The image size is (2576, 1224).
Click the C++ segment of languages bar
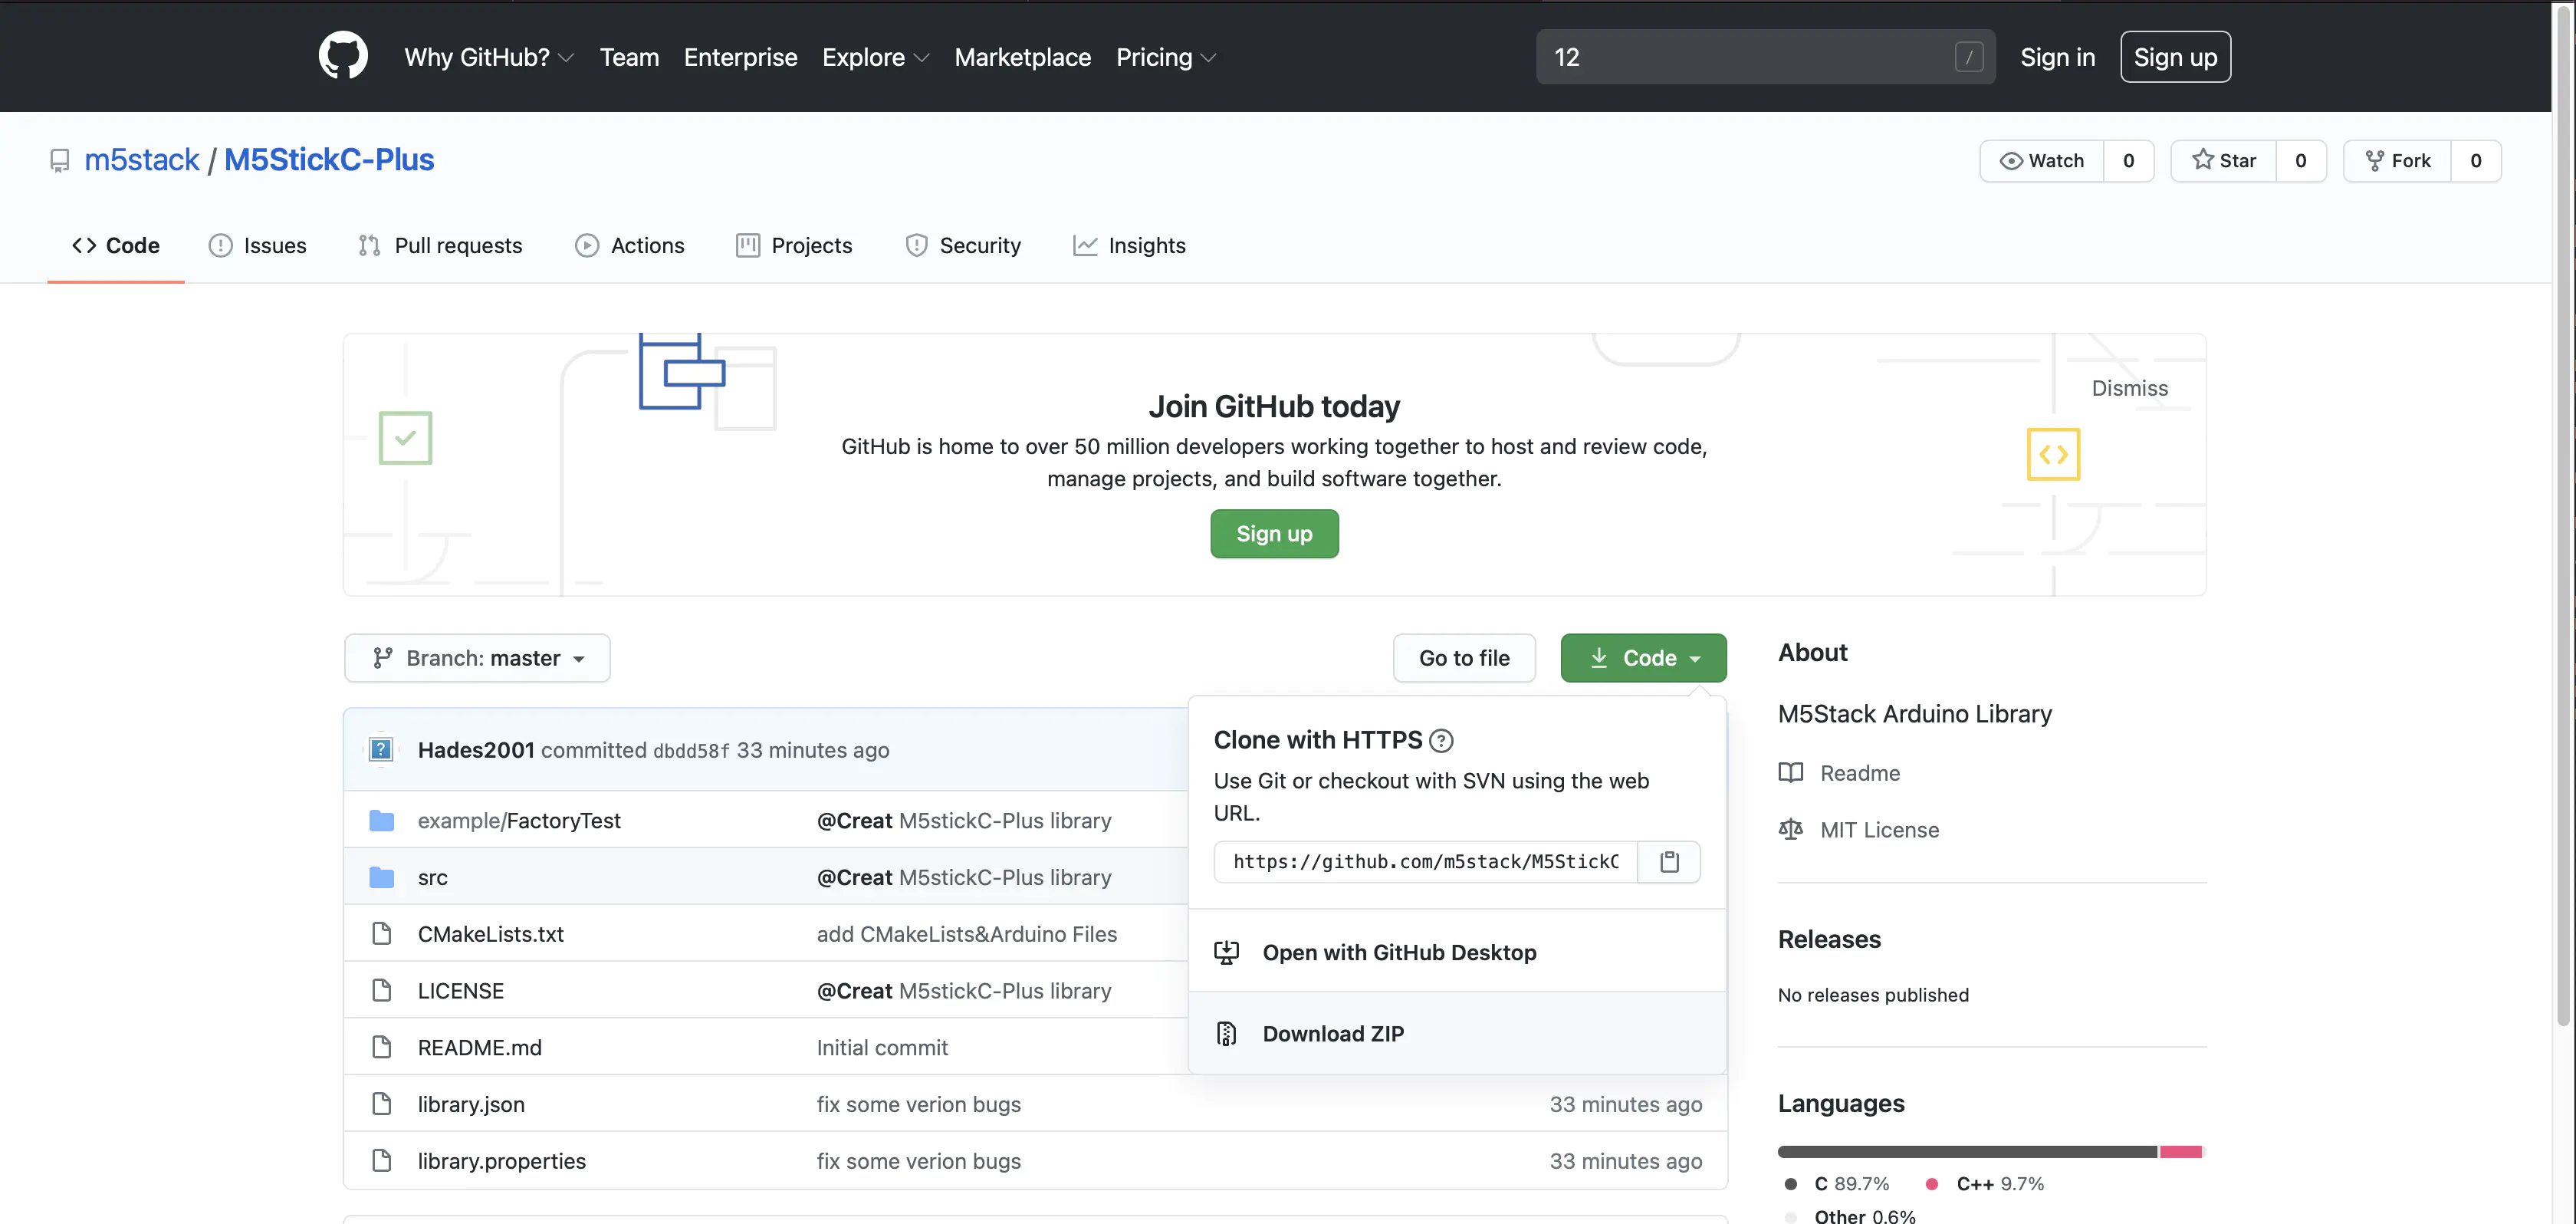tap(2180, 1152)
